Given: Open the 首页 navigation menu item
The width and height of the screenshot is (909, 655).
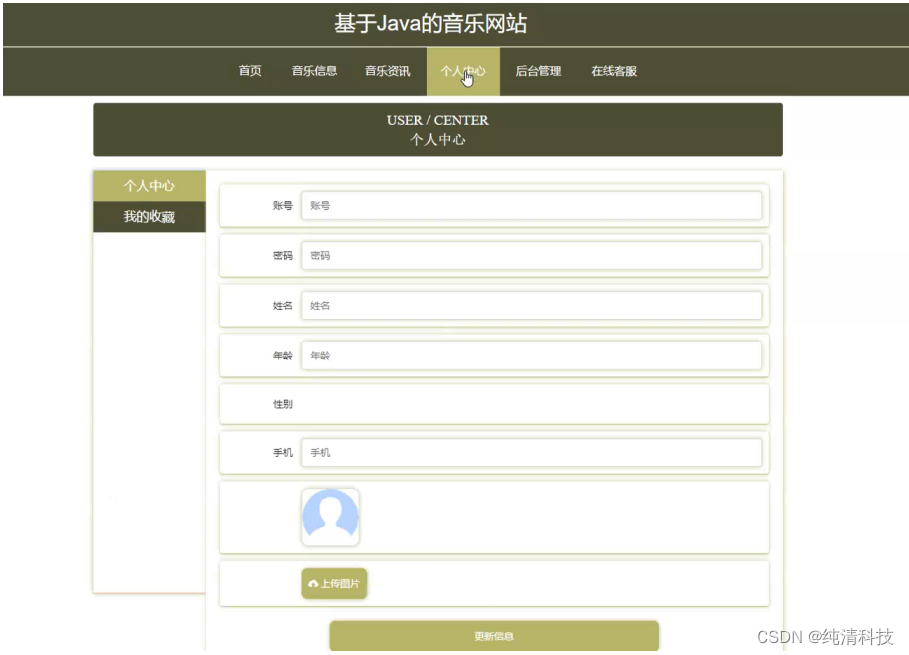Looking at the screenshot, I should click(x=249, y=71).
